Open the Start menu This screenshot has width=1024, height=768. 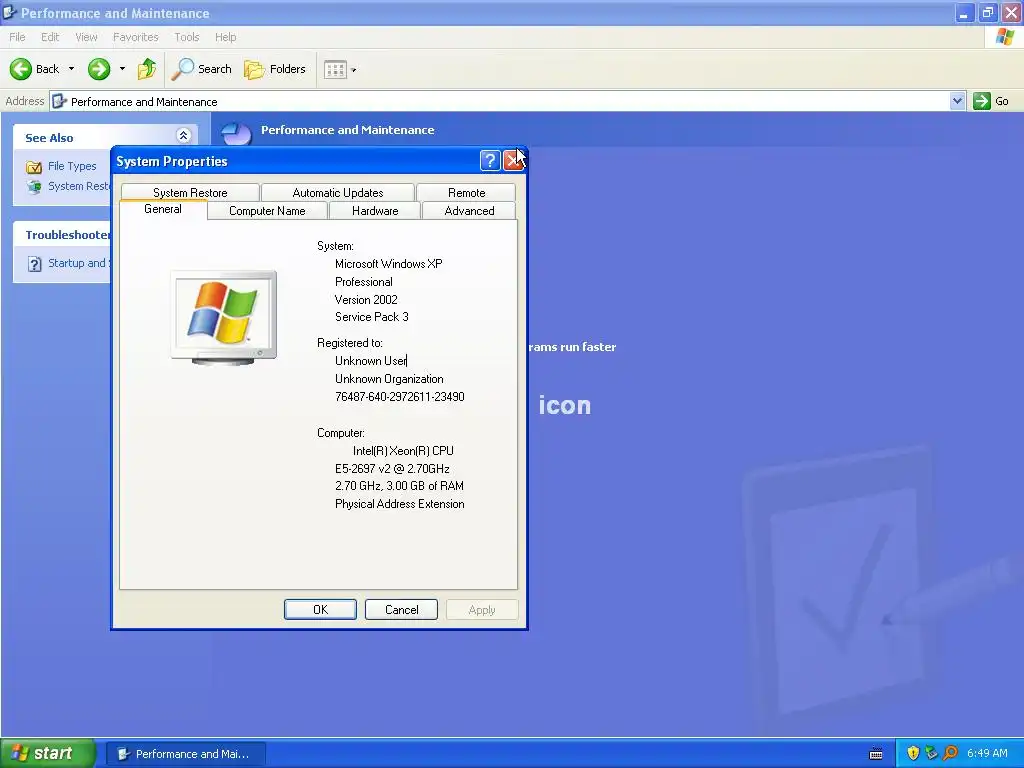coord(48,753)
